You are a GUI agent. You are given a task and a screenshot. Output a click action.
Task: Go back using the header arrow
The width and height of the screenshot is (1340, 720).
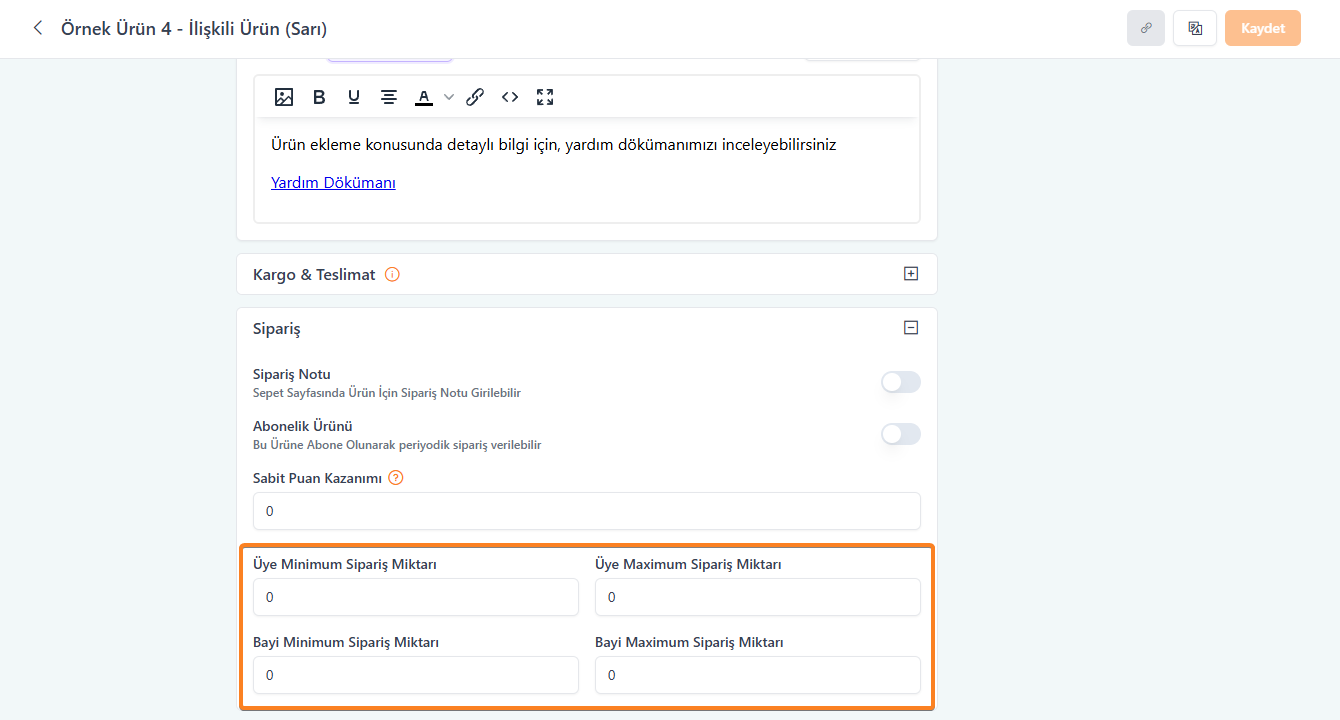(x=38, y=28)
